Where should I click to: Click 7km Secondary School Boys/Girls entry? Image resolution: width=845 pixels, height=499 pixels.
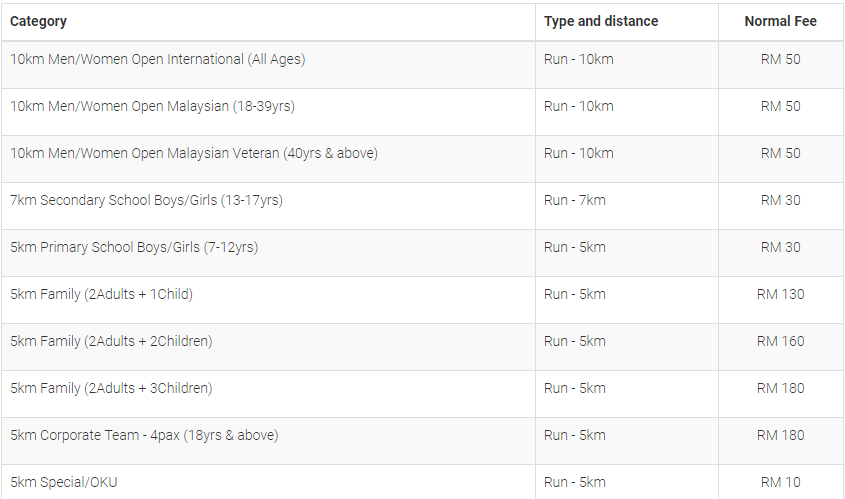click(147, 200)
